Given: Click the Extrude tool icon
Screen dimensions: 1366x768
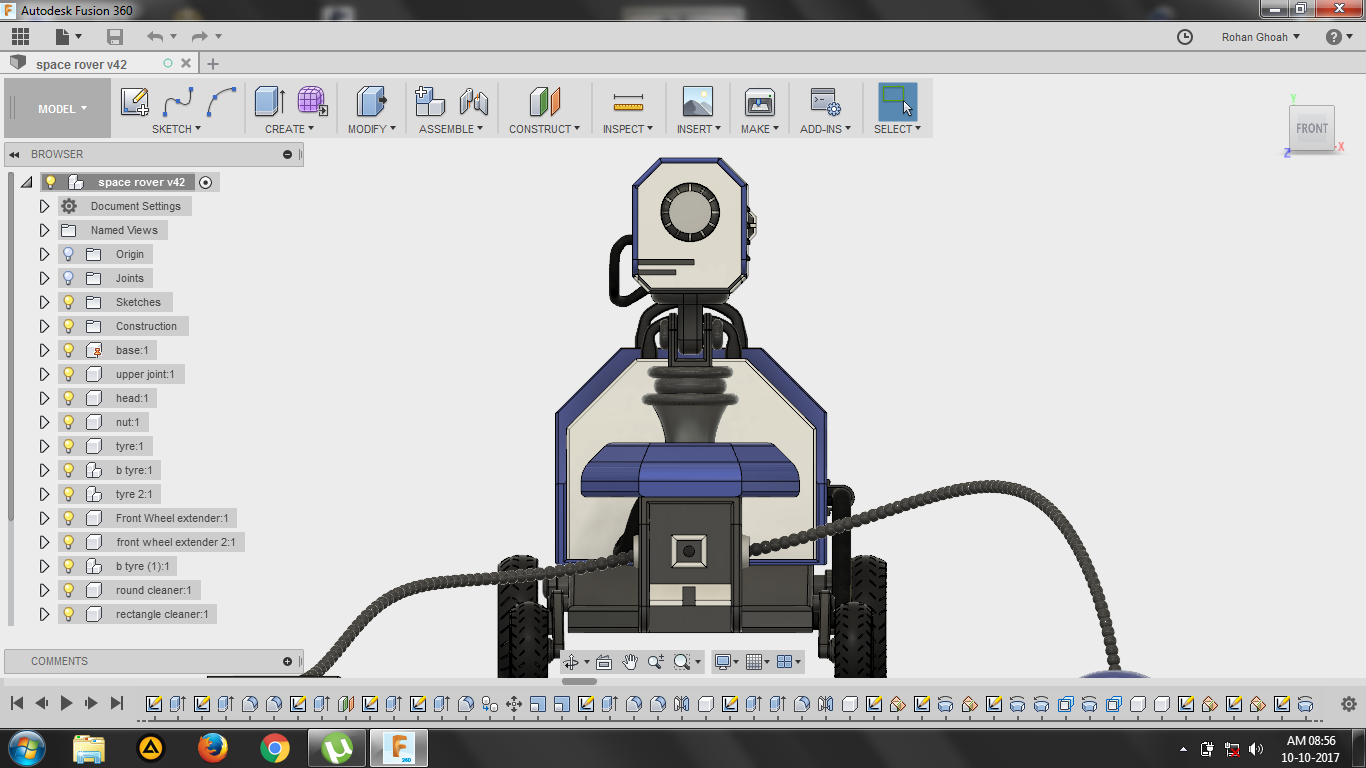Looking at the screenshot, I should [x=269, y=102].
